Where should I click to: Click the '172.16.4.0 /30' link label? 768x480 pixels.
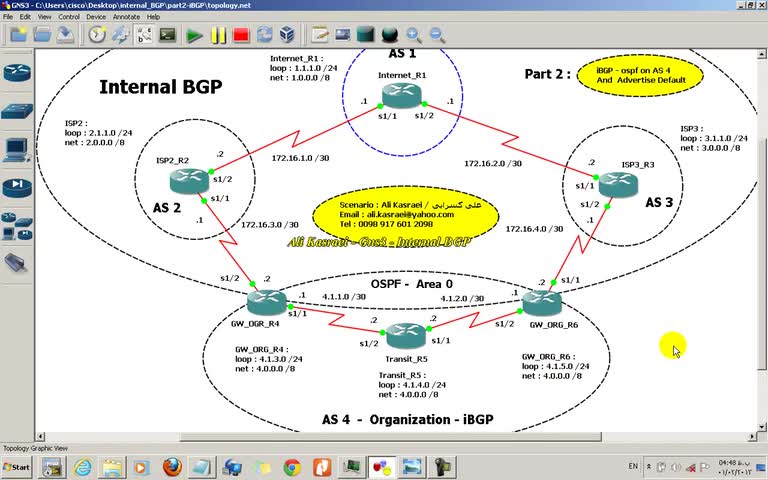point(534,229)
